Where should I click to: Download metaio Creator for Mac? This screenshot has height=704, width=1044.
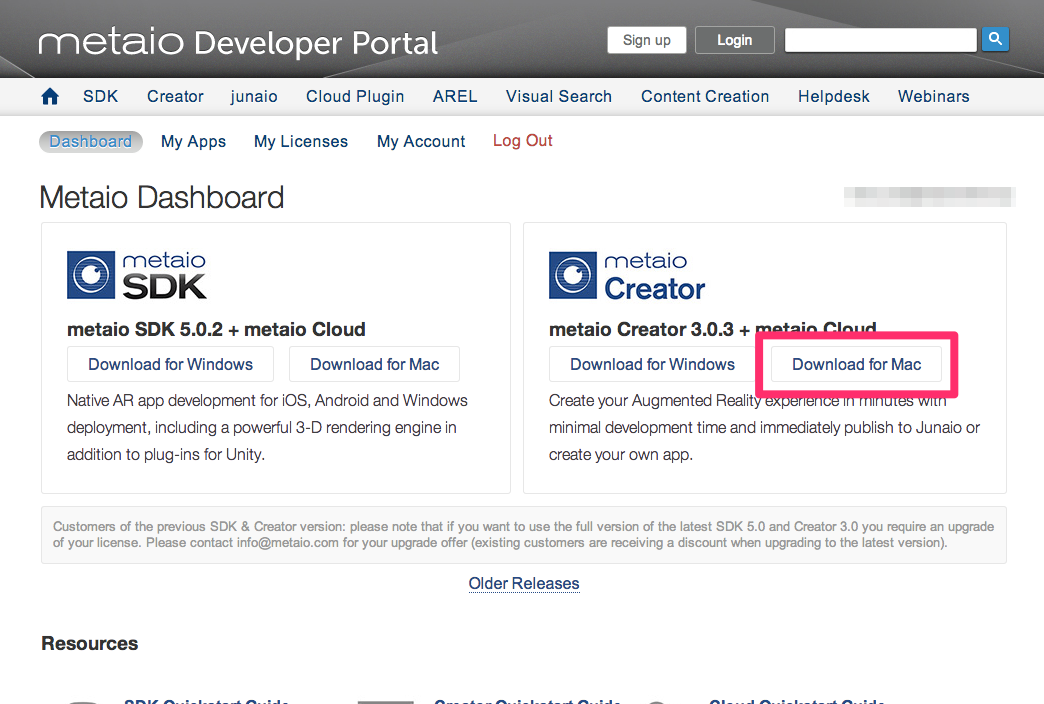pyautogui.click(x=856, y=364)
